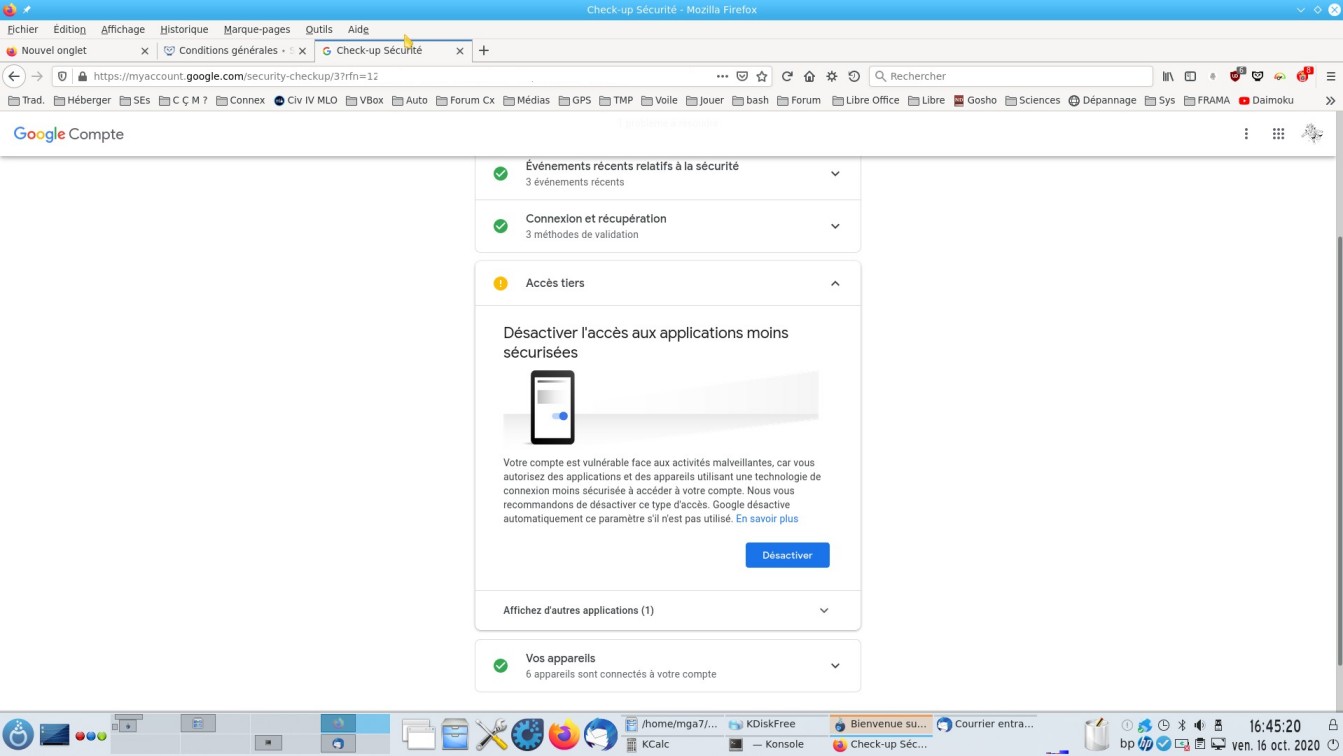Open the Affichage menu
The image size is (1343, 756).
point(123,29)
